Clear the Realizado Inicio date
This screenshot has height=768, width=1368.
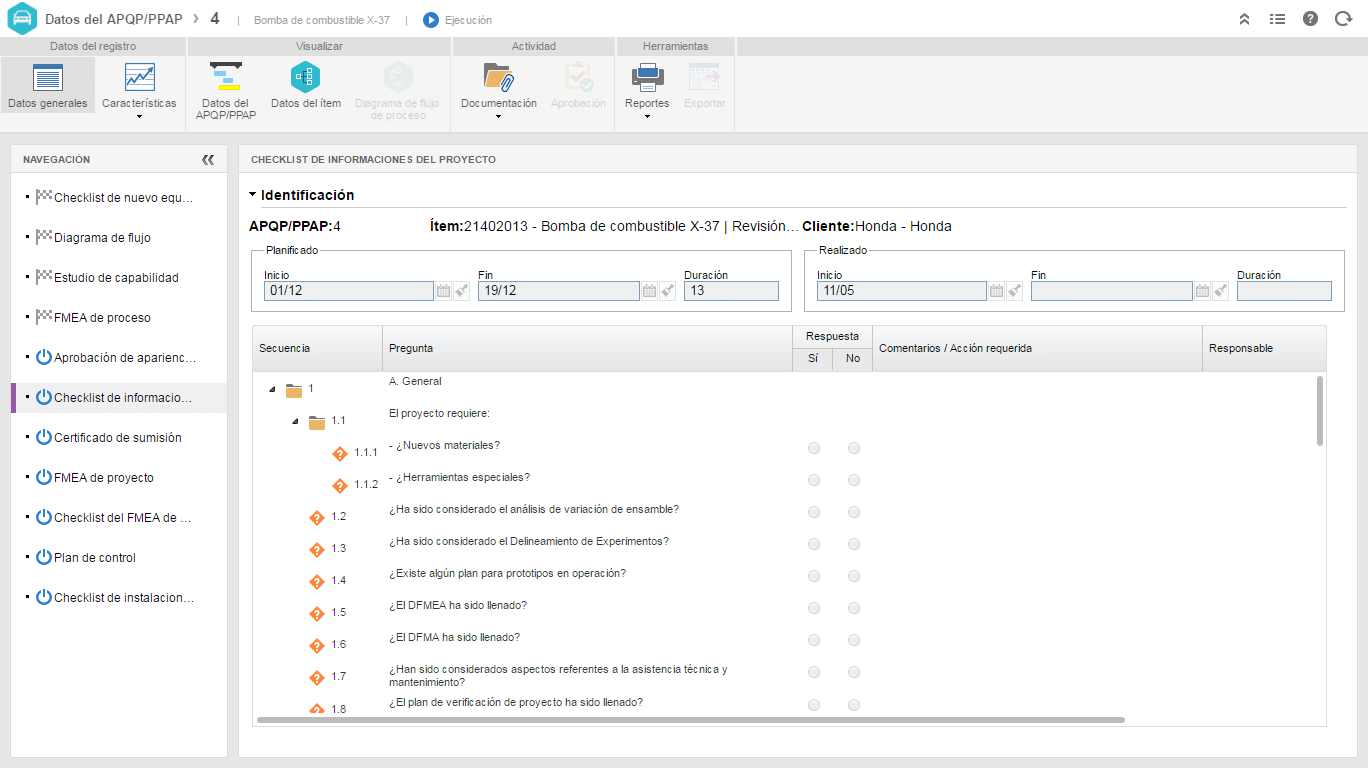[x=1014, y=291]
